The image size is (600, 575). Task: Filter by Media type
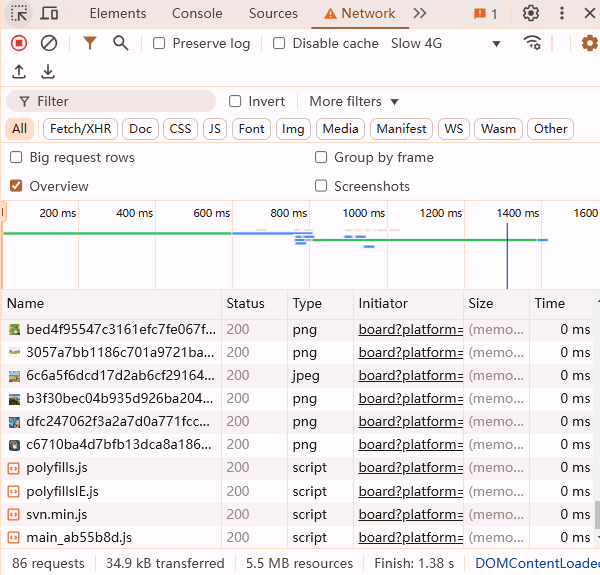(341, 129)
